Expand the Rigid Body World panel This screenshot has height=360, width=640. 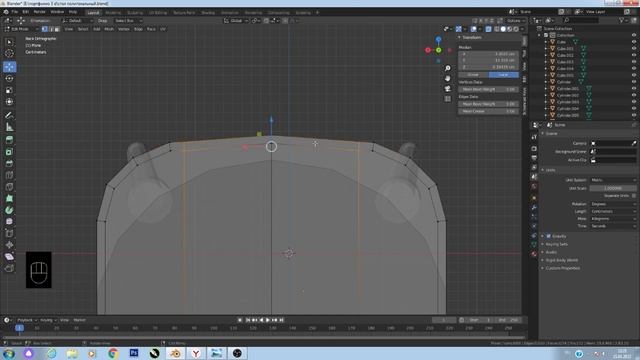point(562,260)
